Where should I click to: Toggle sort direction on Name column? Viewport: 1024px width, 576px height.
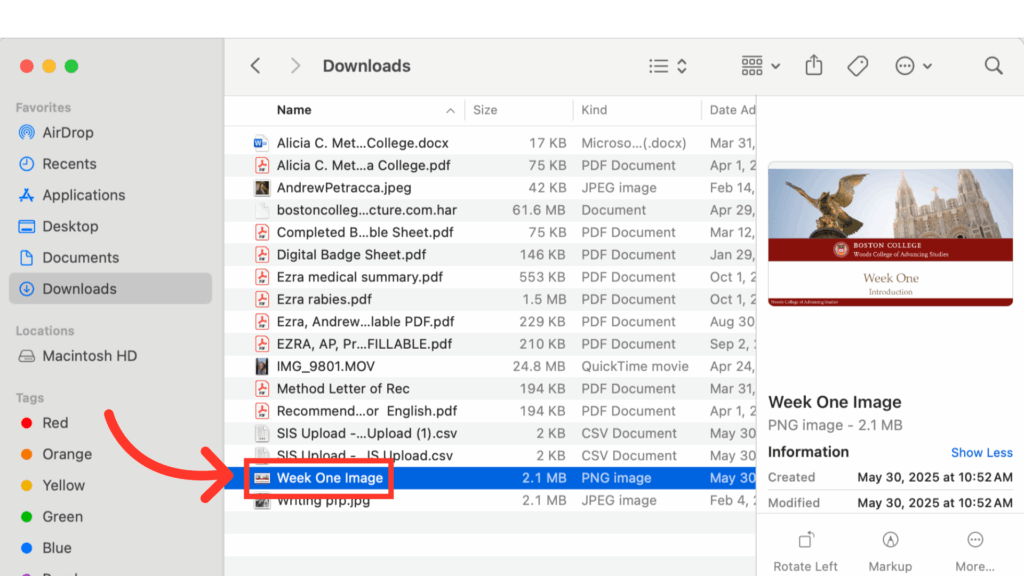(x=449, y=110)
